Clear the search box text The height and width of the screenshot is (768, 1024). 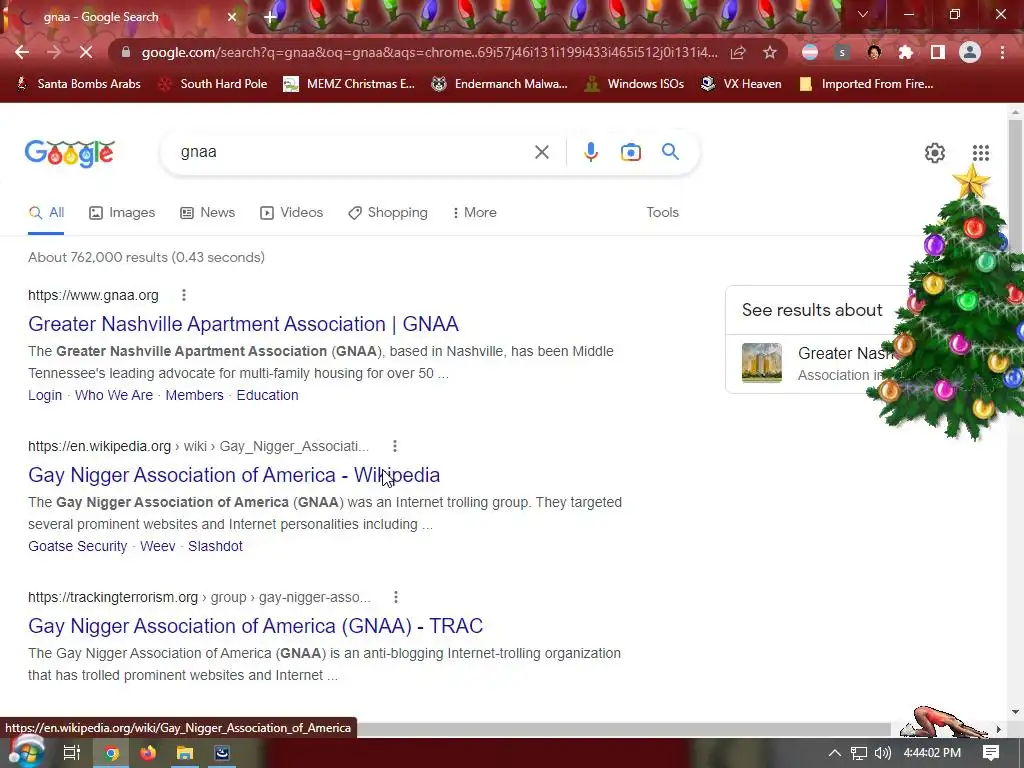point(541,152)
